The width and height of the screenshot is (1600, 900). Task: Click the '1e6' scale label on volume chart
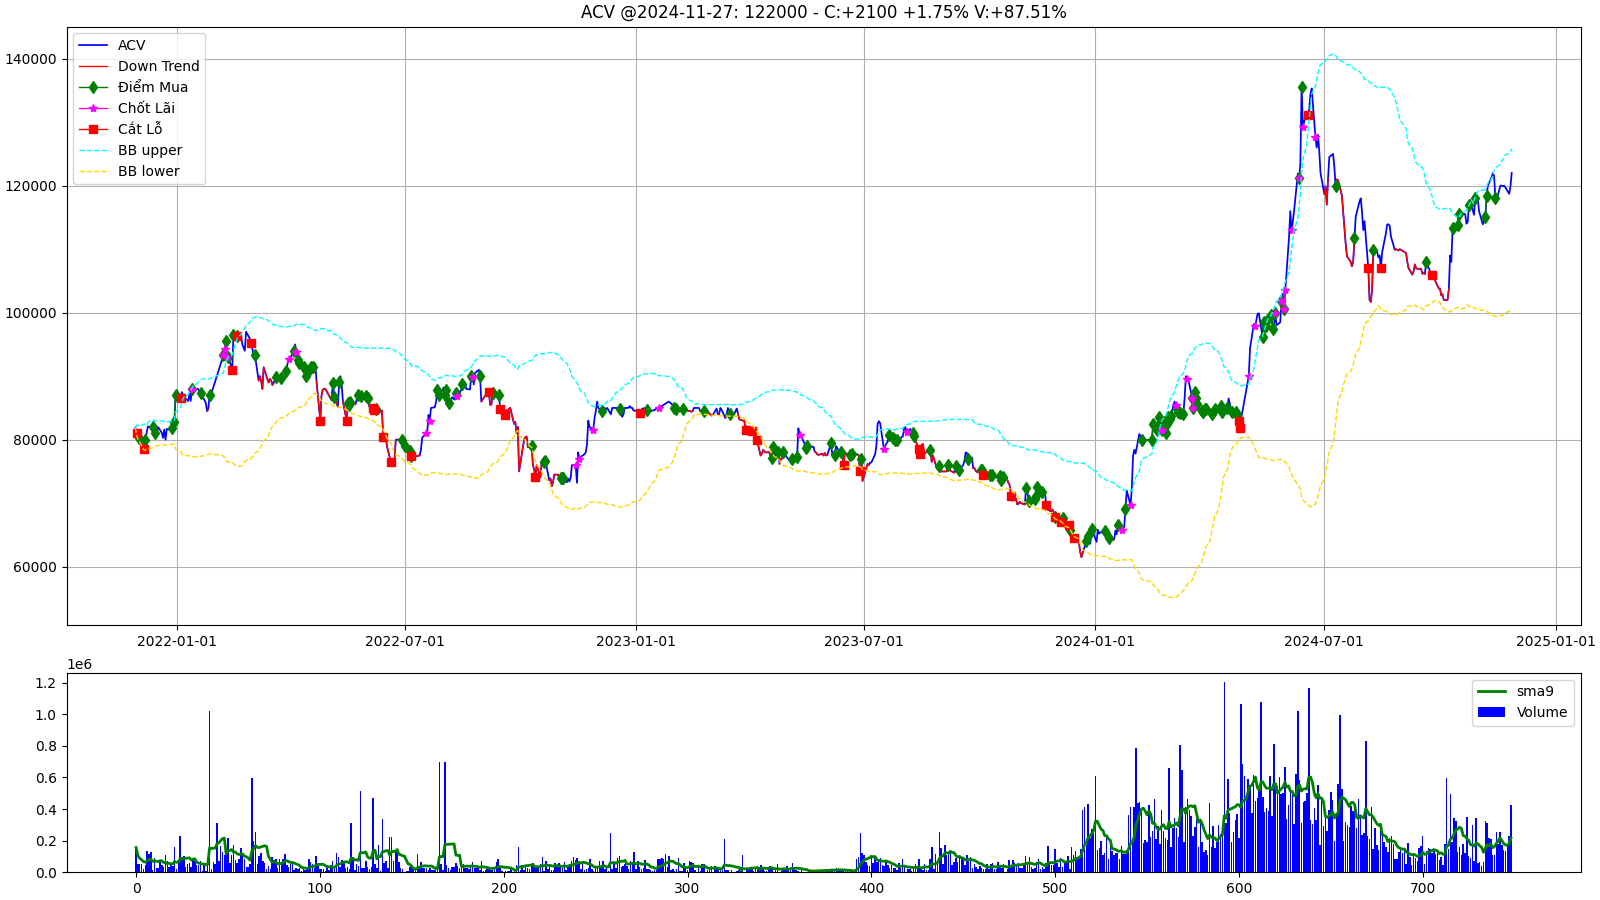79,665
